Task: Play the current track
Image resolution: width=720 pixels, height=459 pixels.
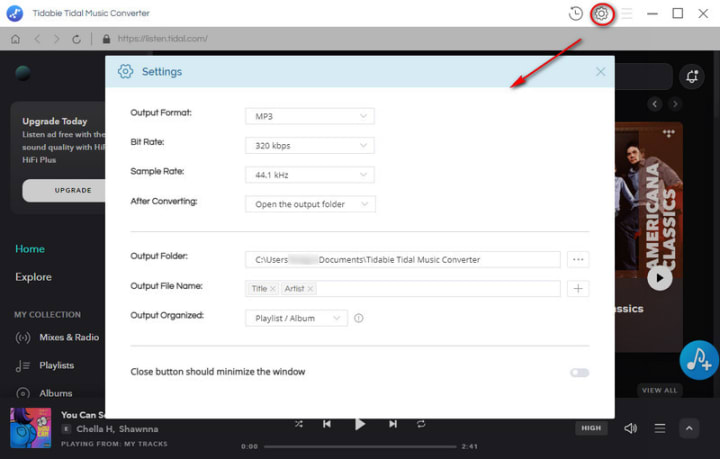Action: (x=360, y=424)
